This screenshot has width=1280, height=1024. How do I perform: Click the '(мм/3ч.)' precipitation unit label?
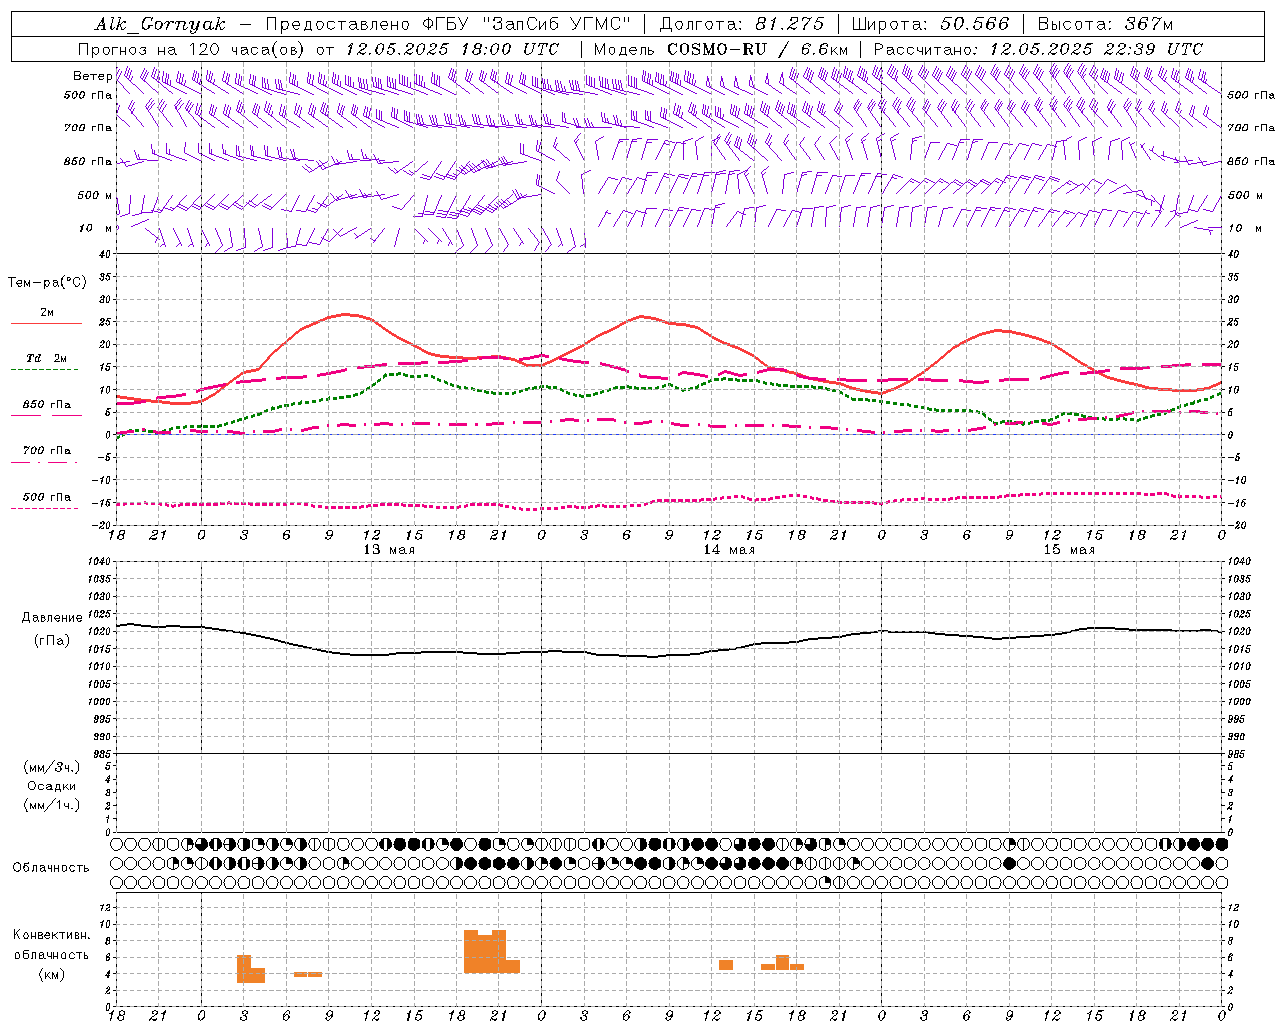pyautogui.click(x=51, y=767)
